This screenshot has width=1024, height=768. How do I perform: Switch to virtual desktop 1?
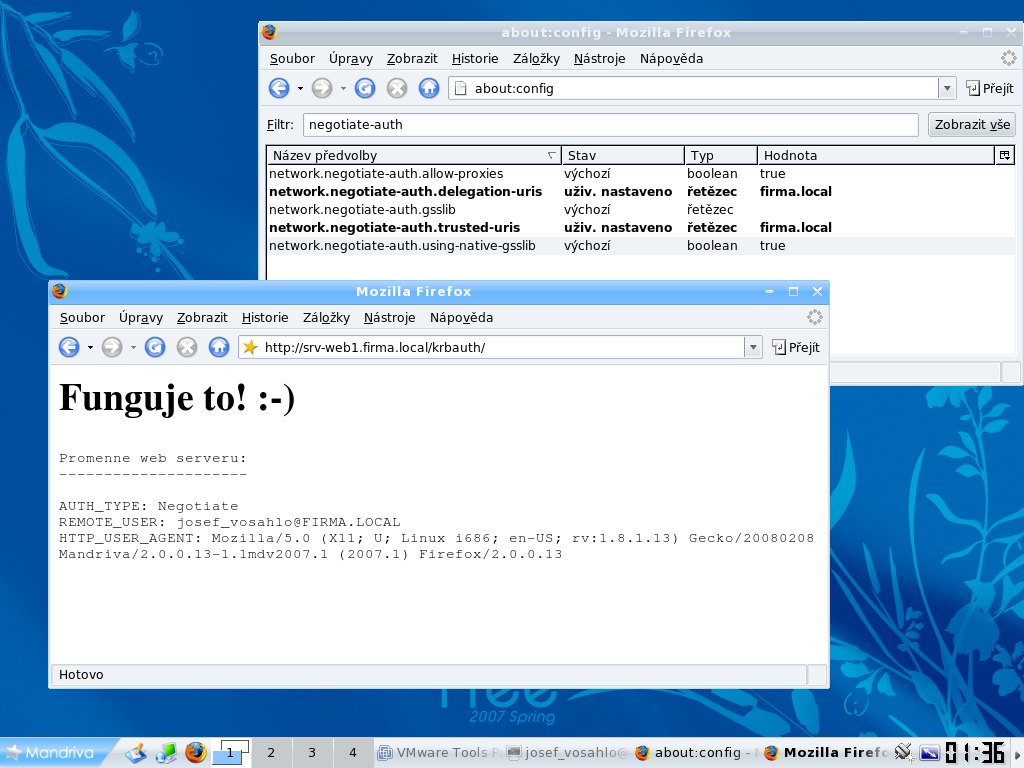coord(230,753)
